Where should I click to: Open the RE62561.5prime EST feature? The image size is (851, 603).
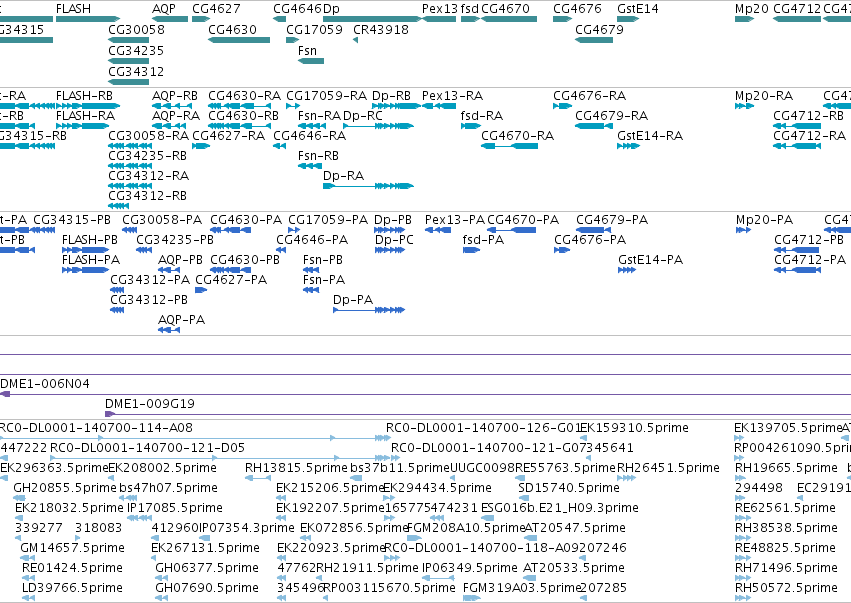pyautogui.click(x=741, y=518)
